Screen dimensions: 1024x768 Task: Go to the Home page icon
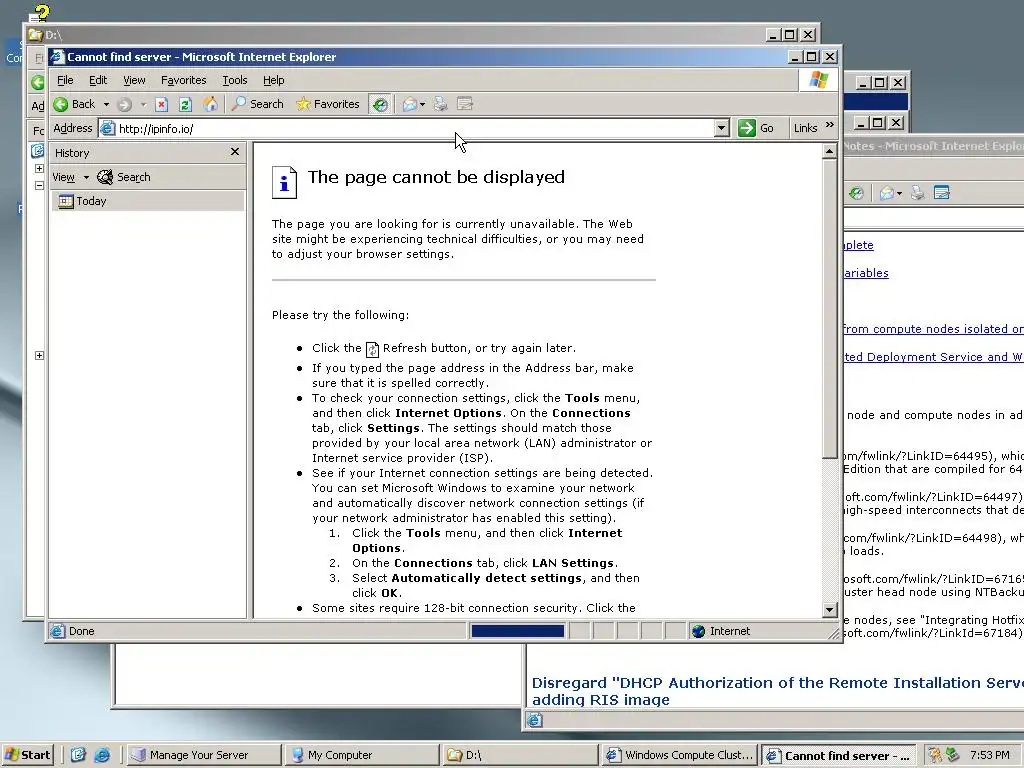(x=210, y=104)
